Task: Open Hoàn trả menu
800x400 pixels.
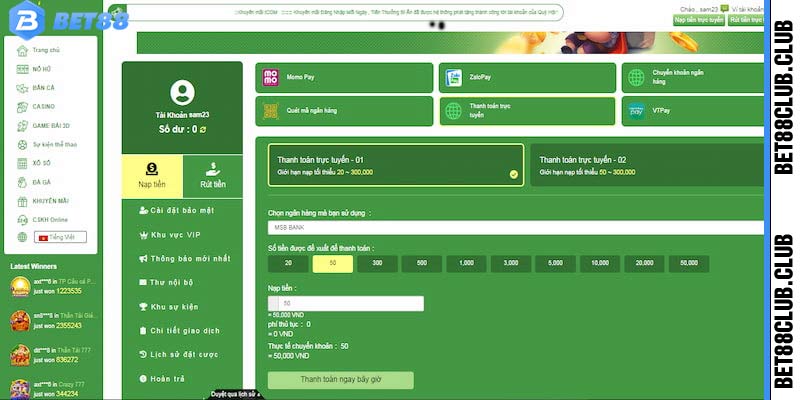Action: (x=162, y=379)
